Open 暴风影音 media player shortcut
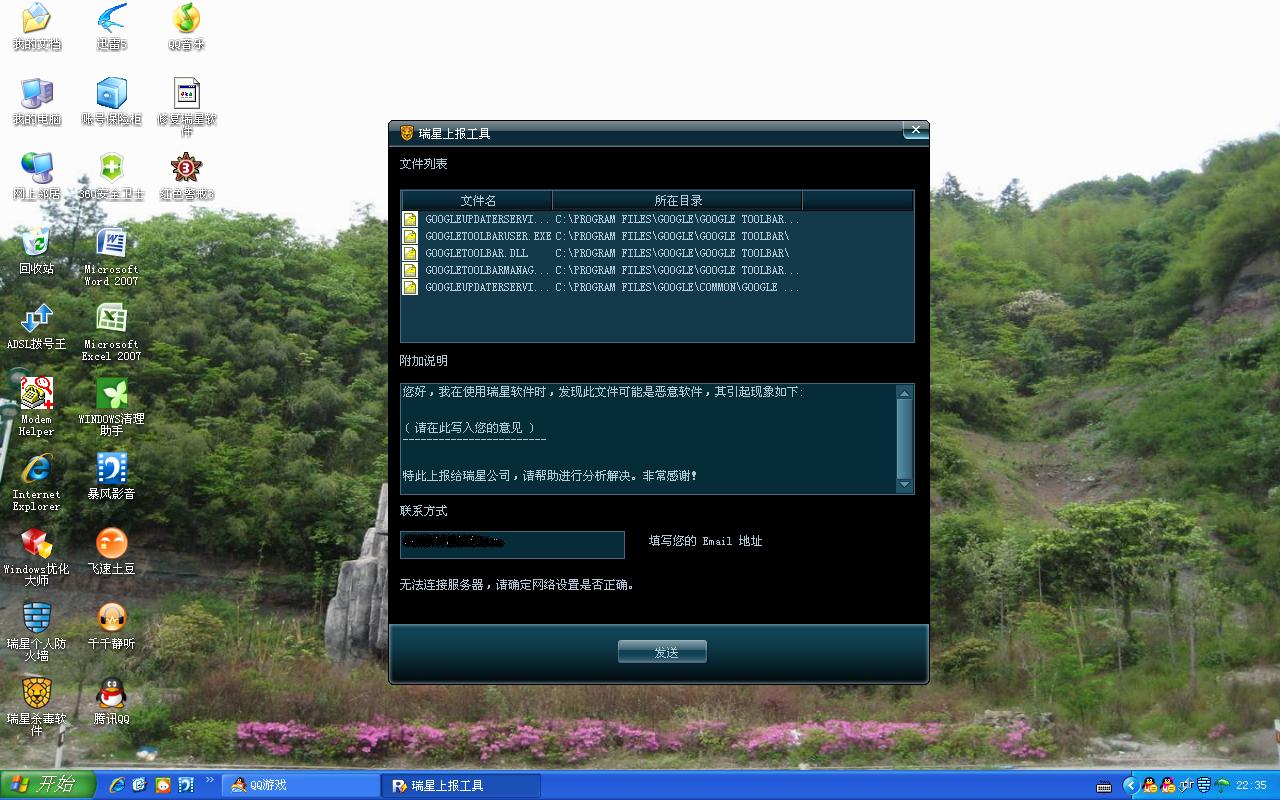The height and width of the screenshot is (800, 1280). (111, 476)
